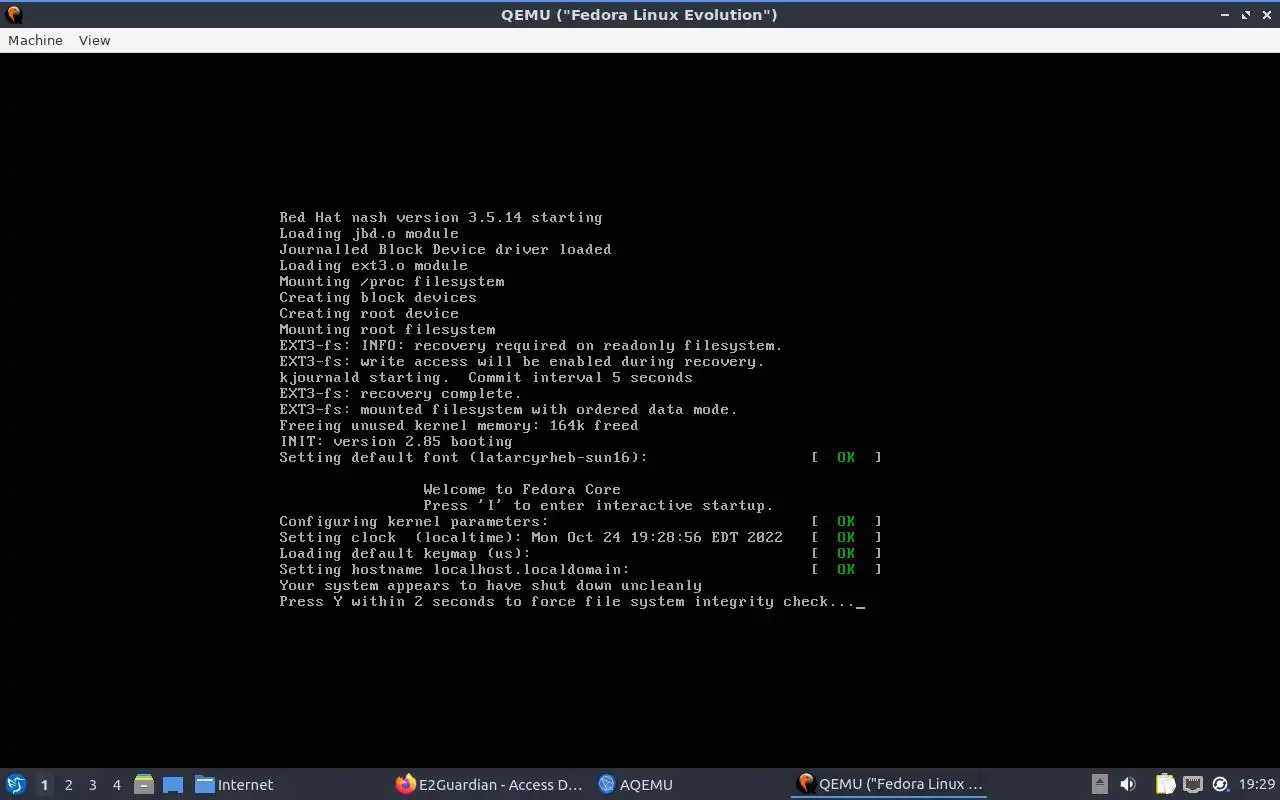1280x800 pixels.
Task: Minimize the QEMU window
Action: 1226,15
